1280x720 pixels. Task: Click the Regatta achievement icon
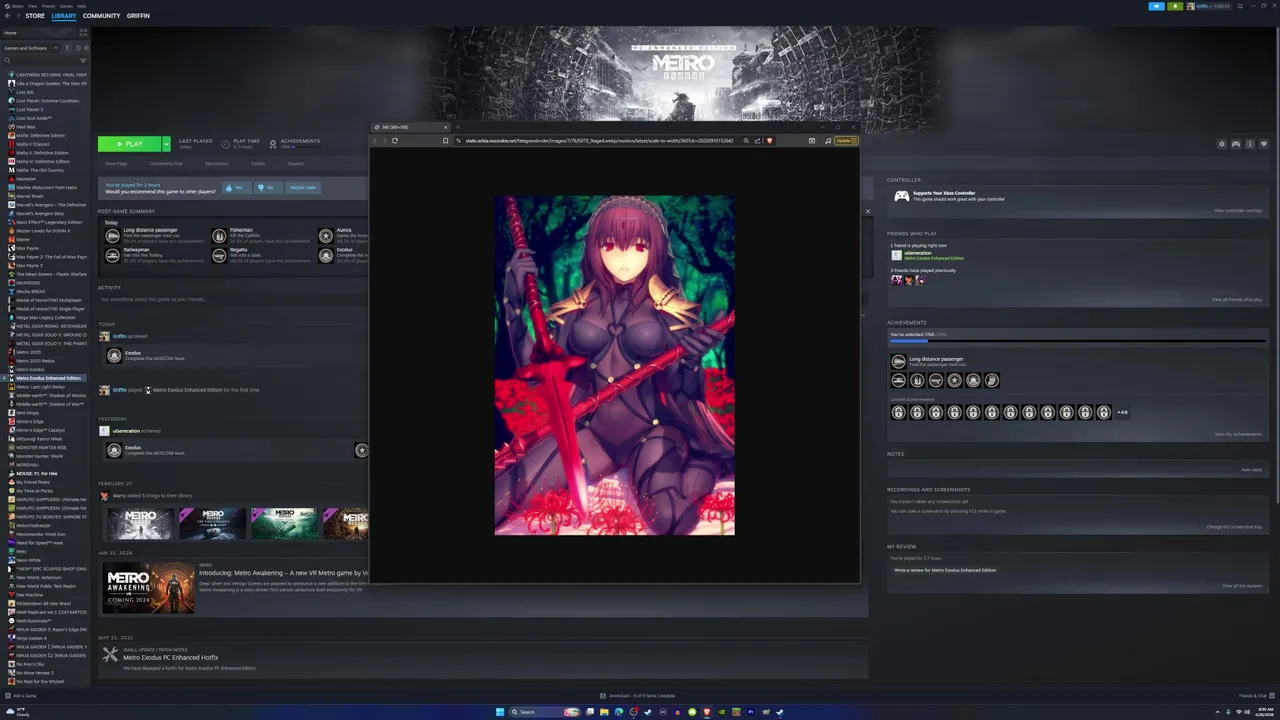(x=219, y=255)
